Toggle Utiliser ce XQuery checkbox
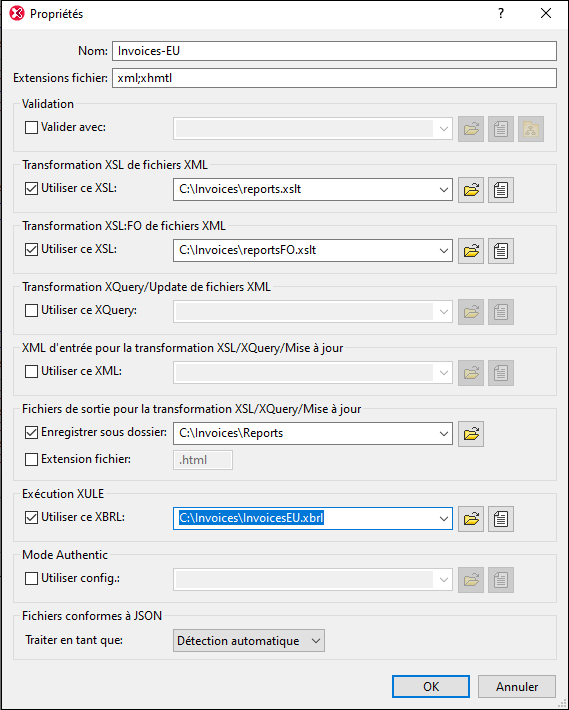This screenshot has width=569, height=710. pyautogui.click(x=31, y=311)
